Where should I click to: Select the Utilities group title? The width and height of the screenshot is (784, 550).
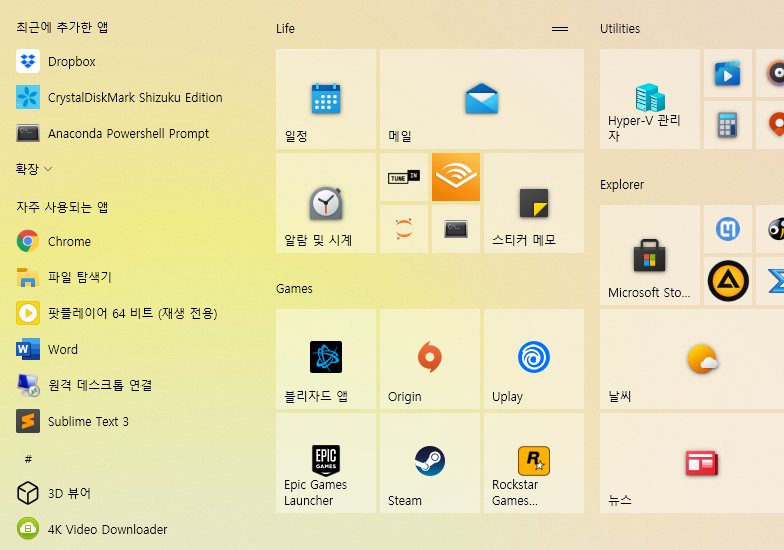point(620,28)
